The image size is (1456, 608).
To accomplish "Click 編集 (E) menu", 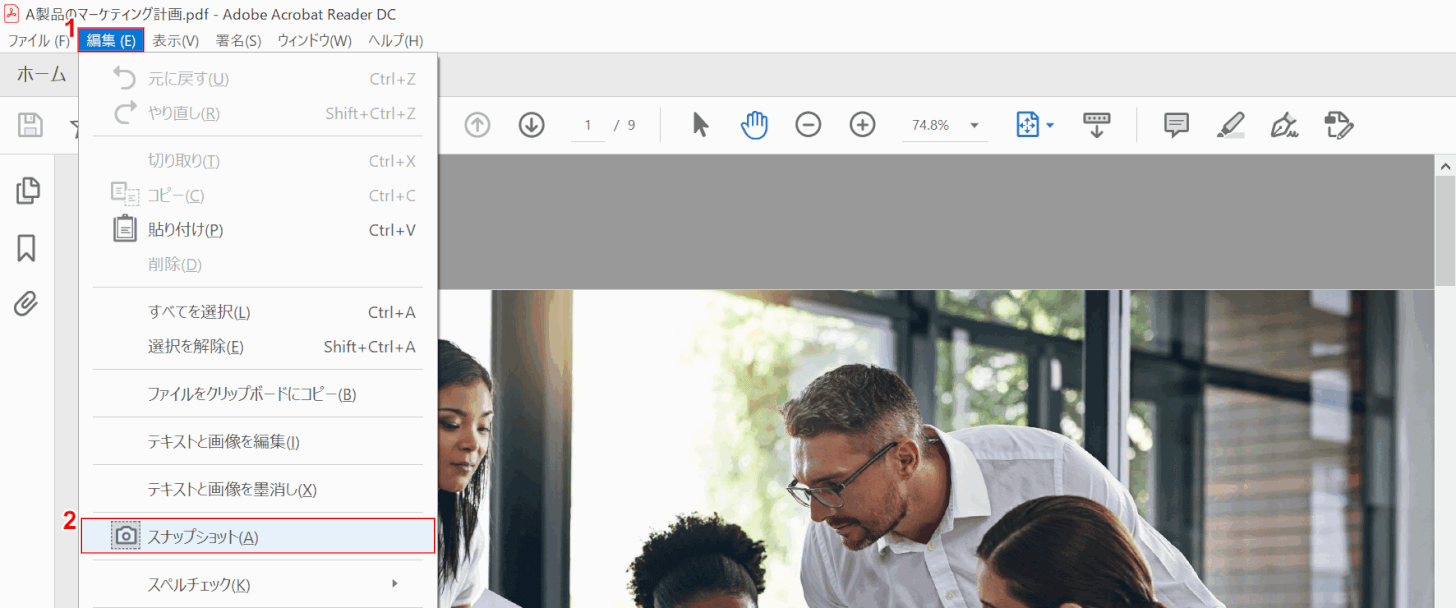I will pos(111,40).
